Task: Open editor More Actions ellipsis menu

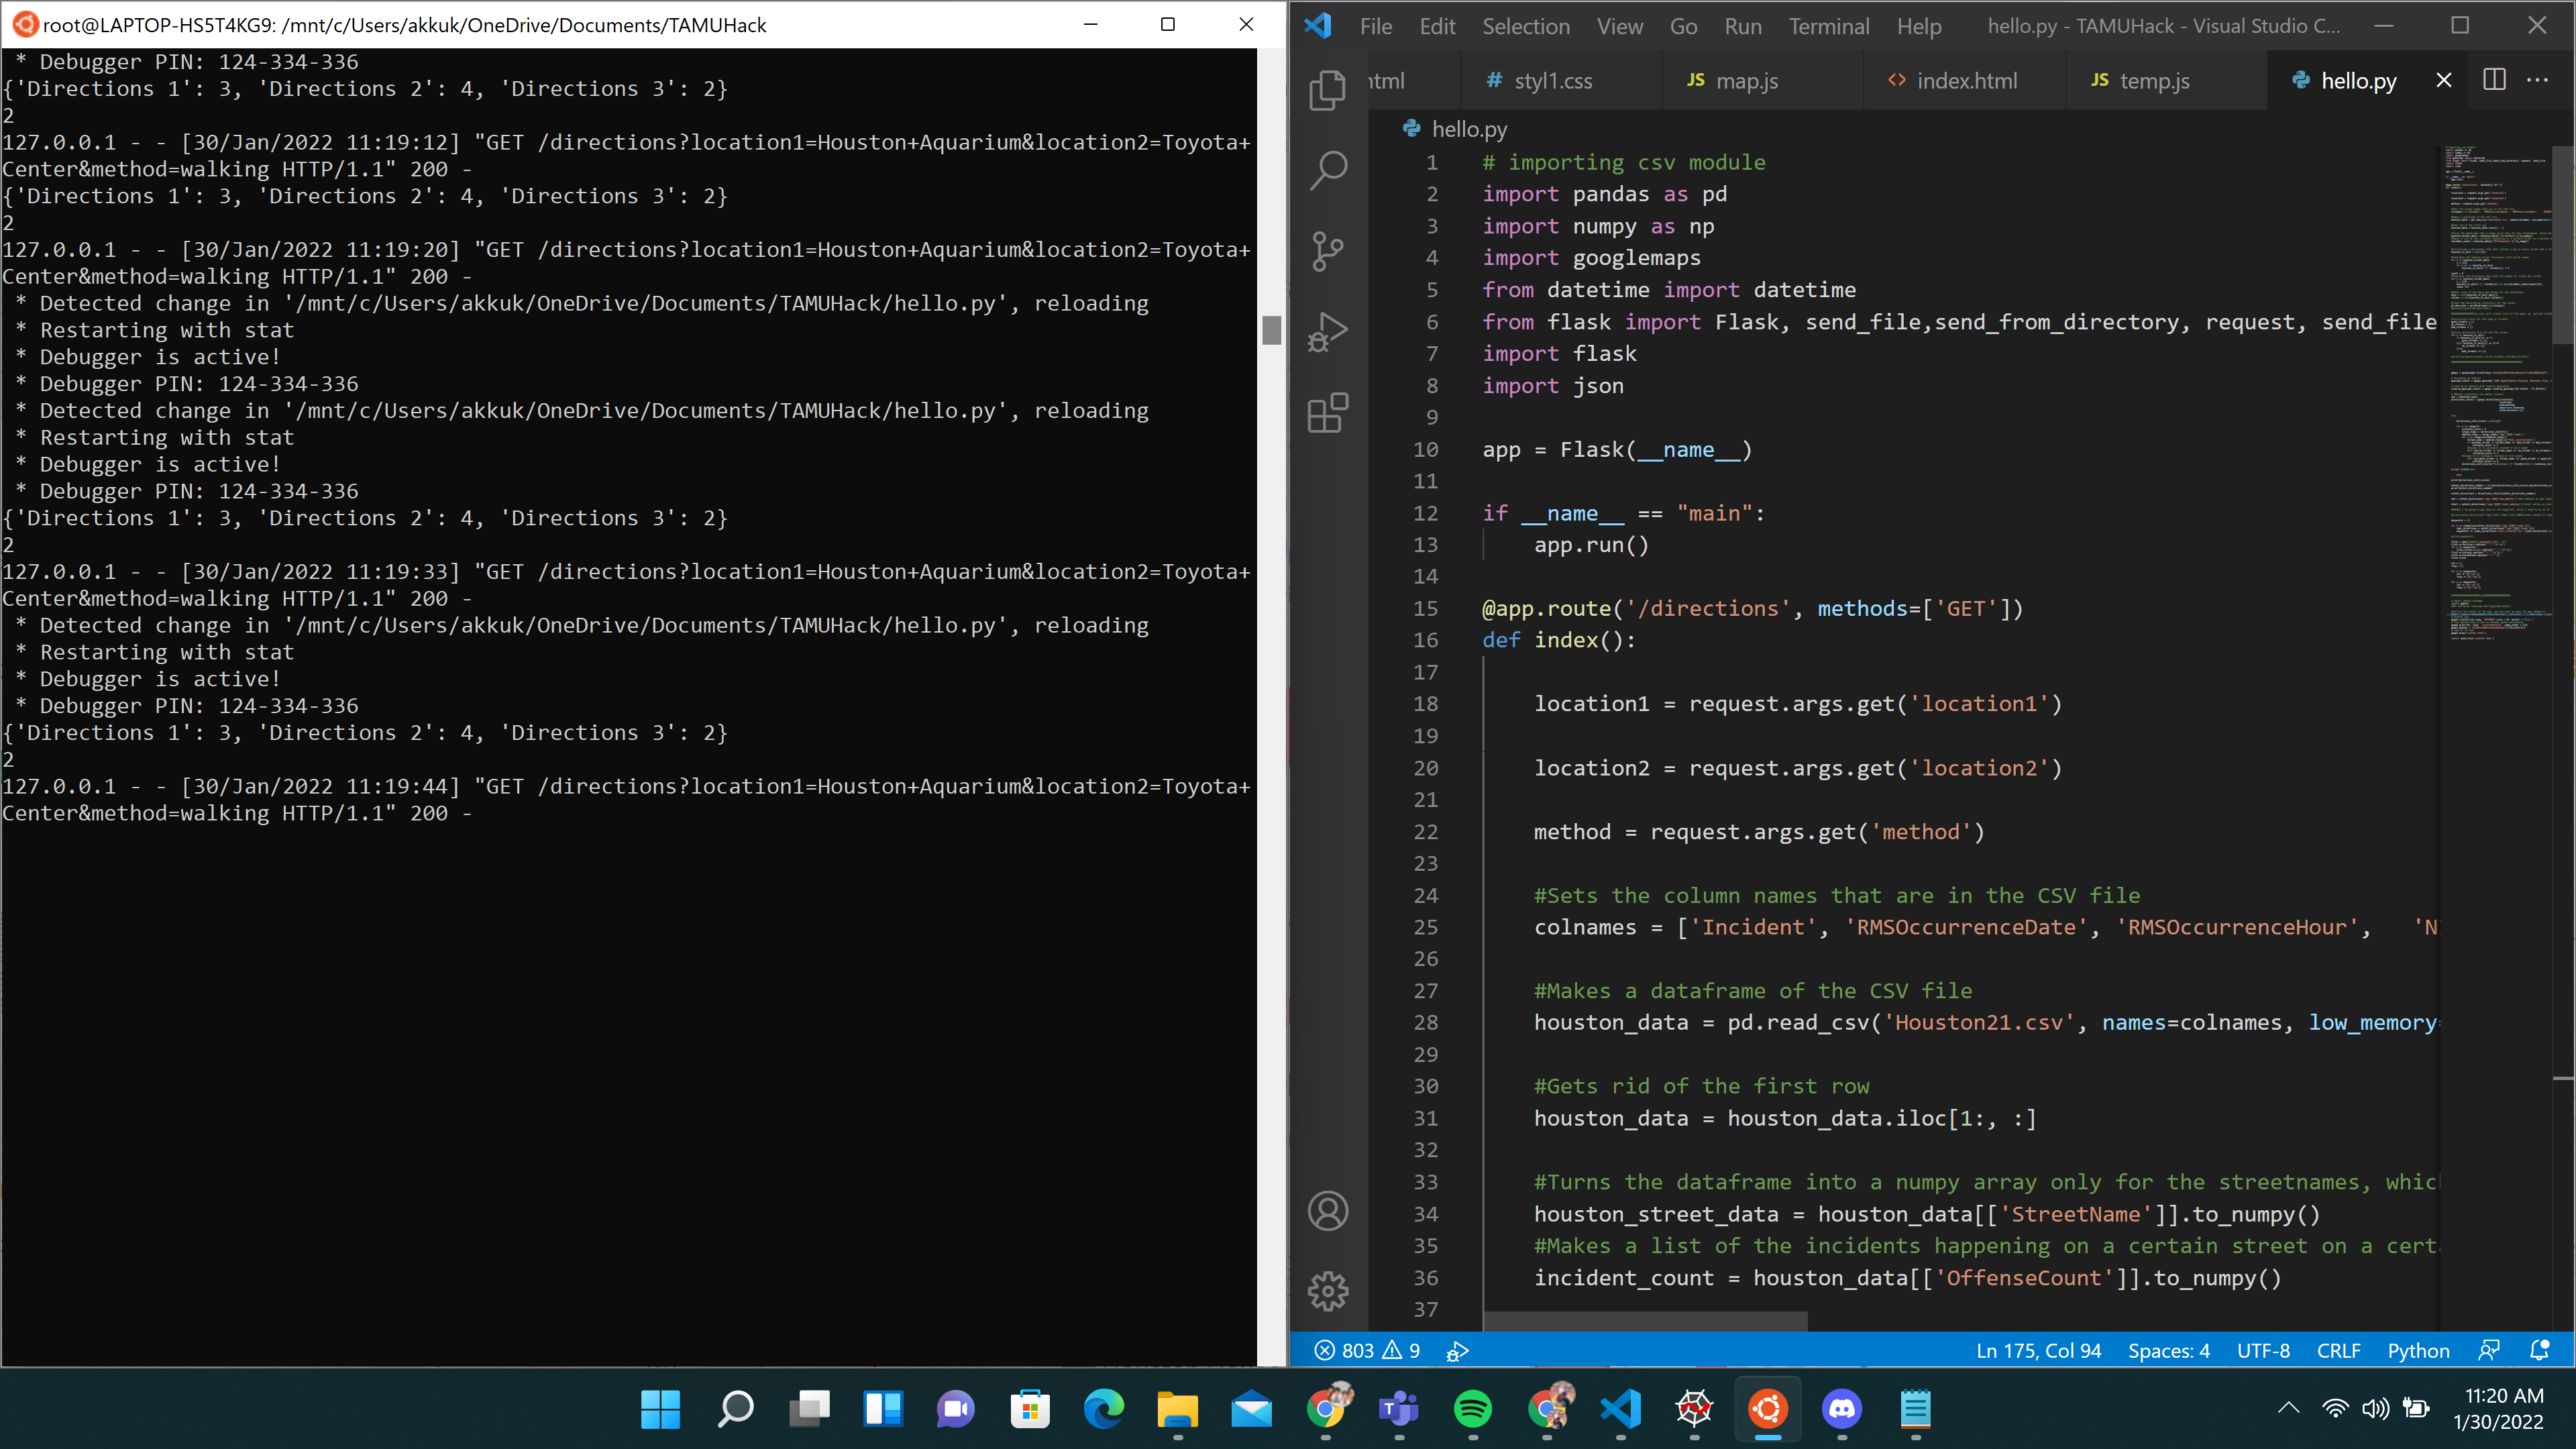Action: pyautogui.click(x=2537, y=80)
